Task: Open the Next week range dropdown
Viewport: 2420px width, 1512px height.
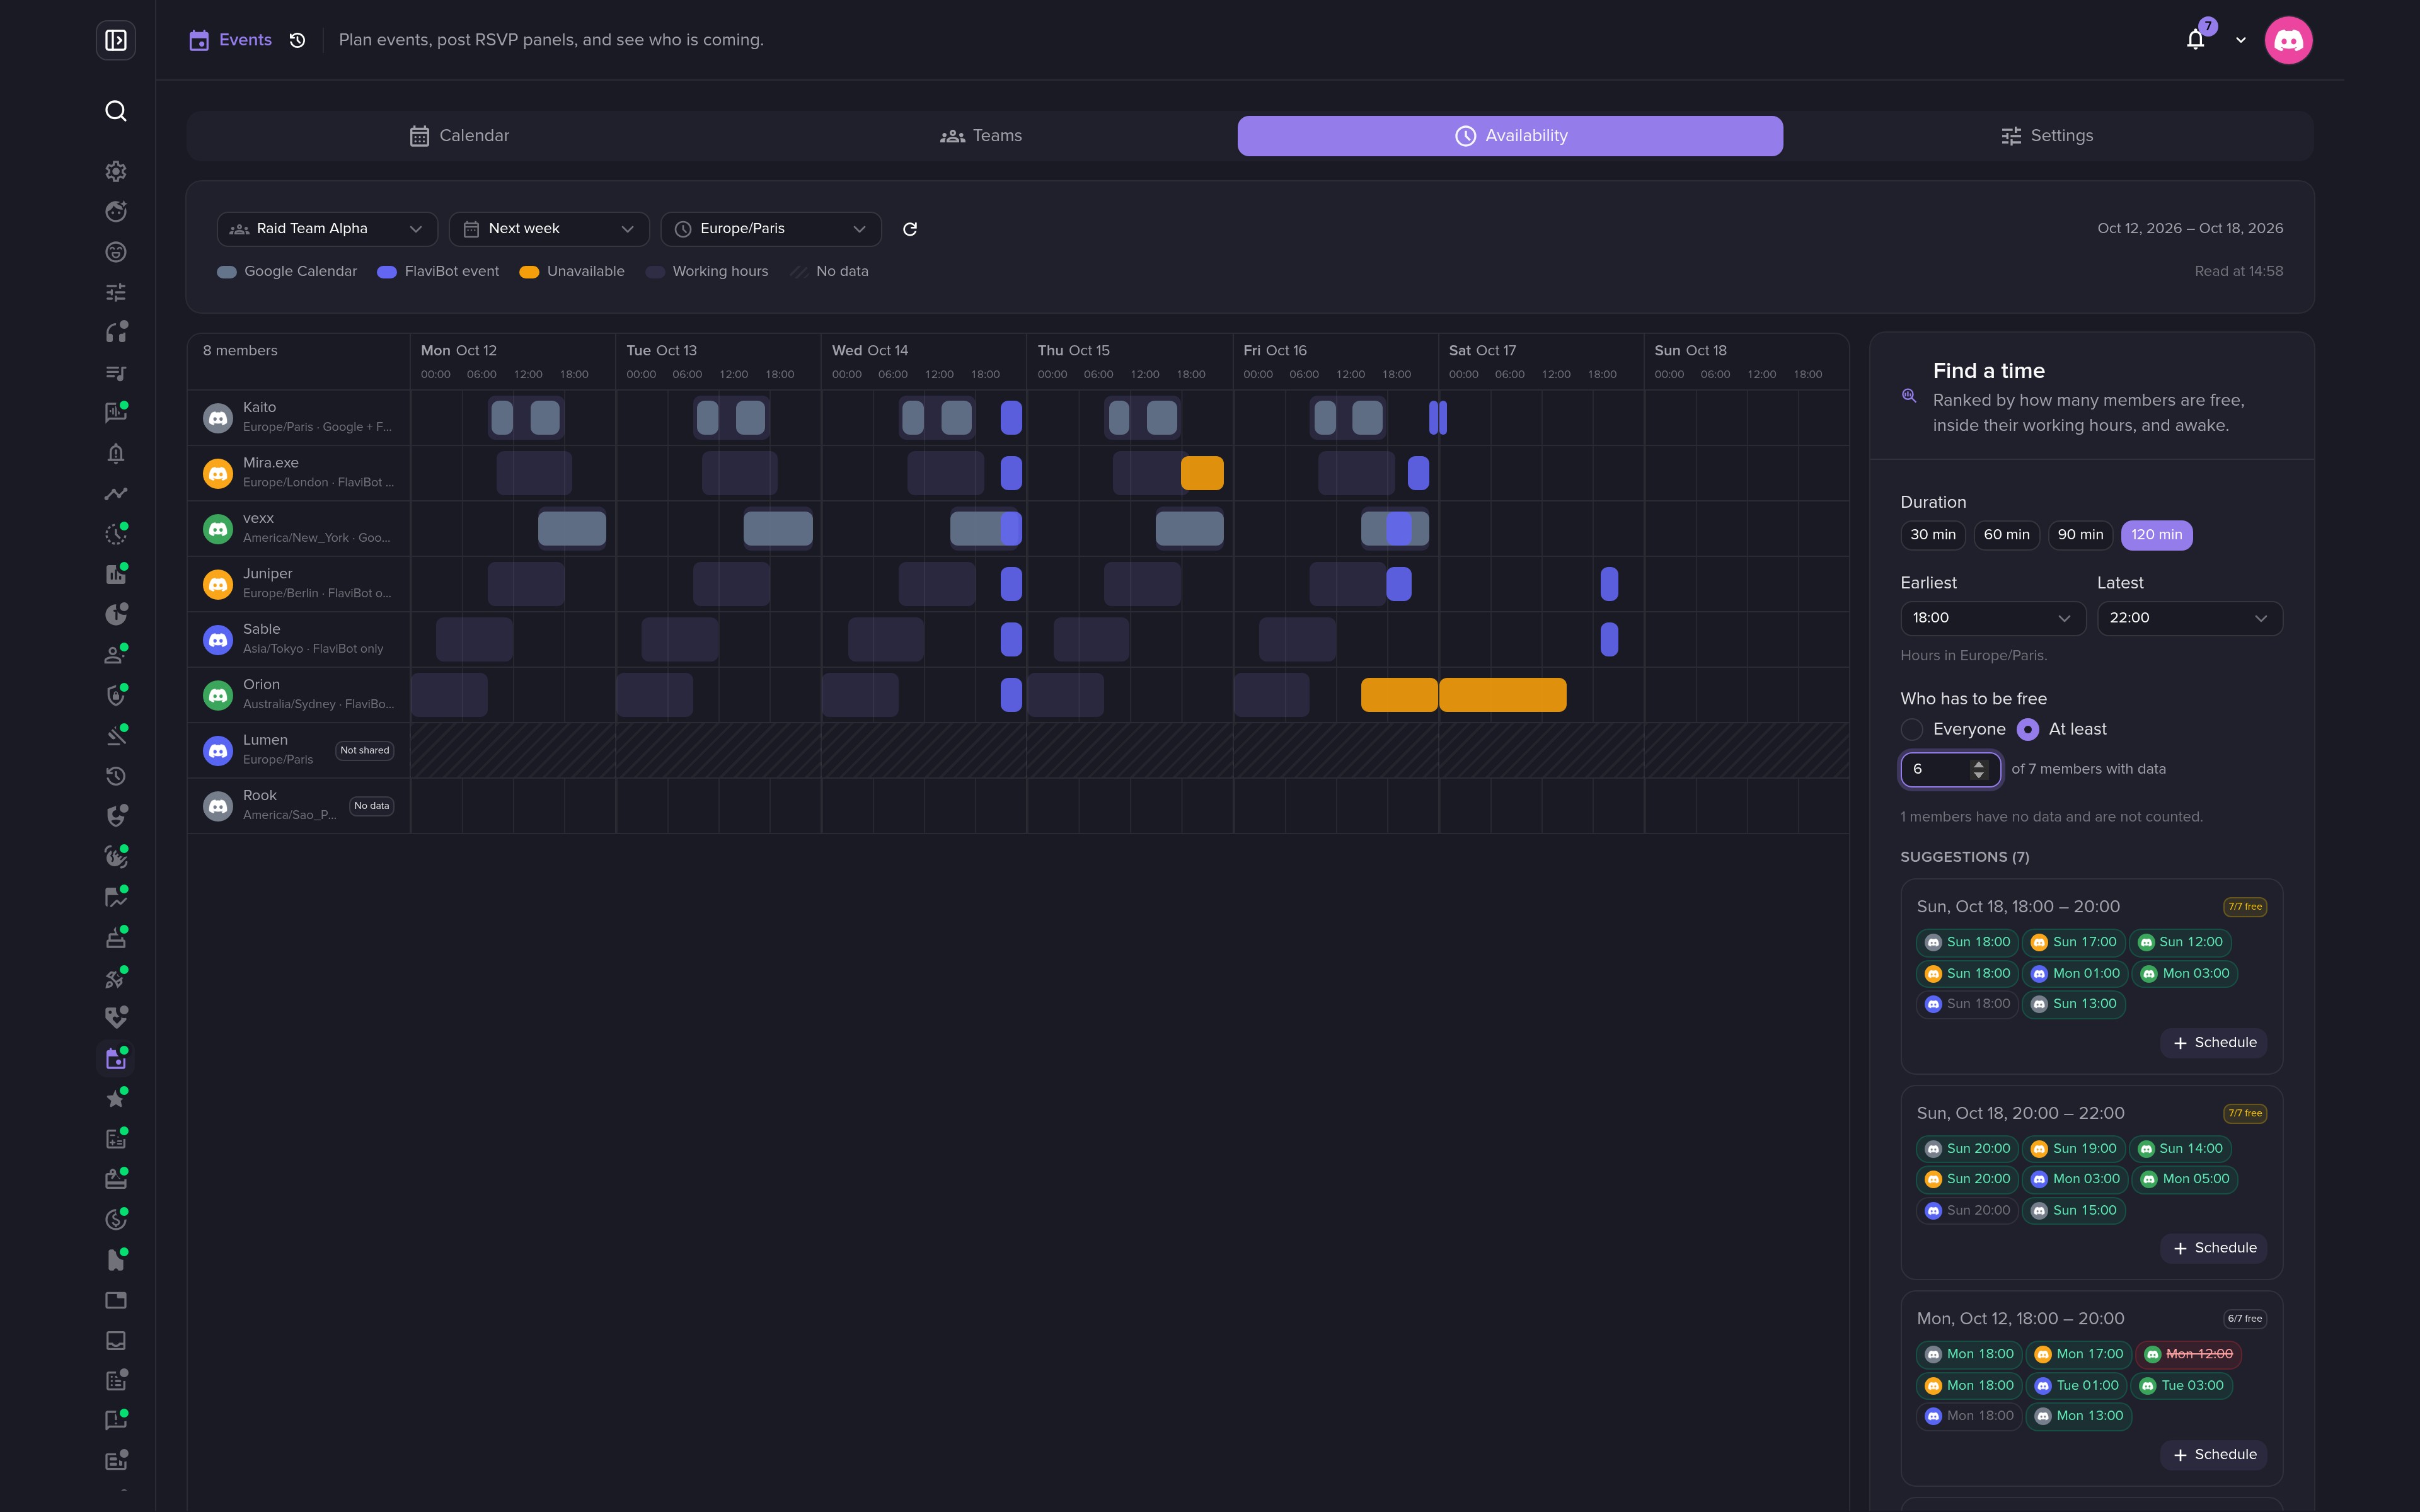Action: point(549,229)
